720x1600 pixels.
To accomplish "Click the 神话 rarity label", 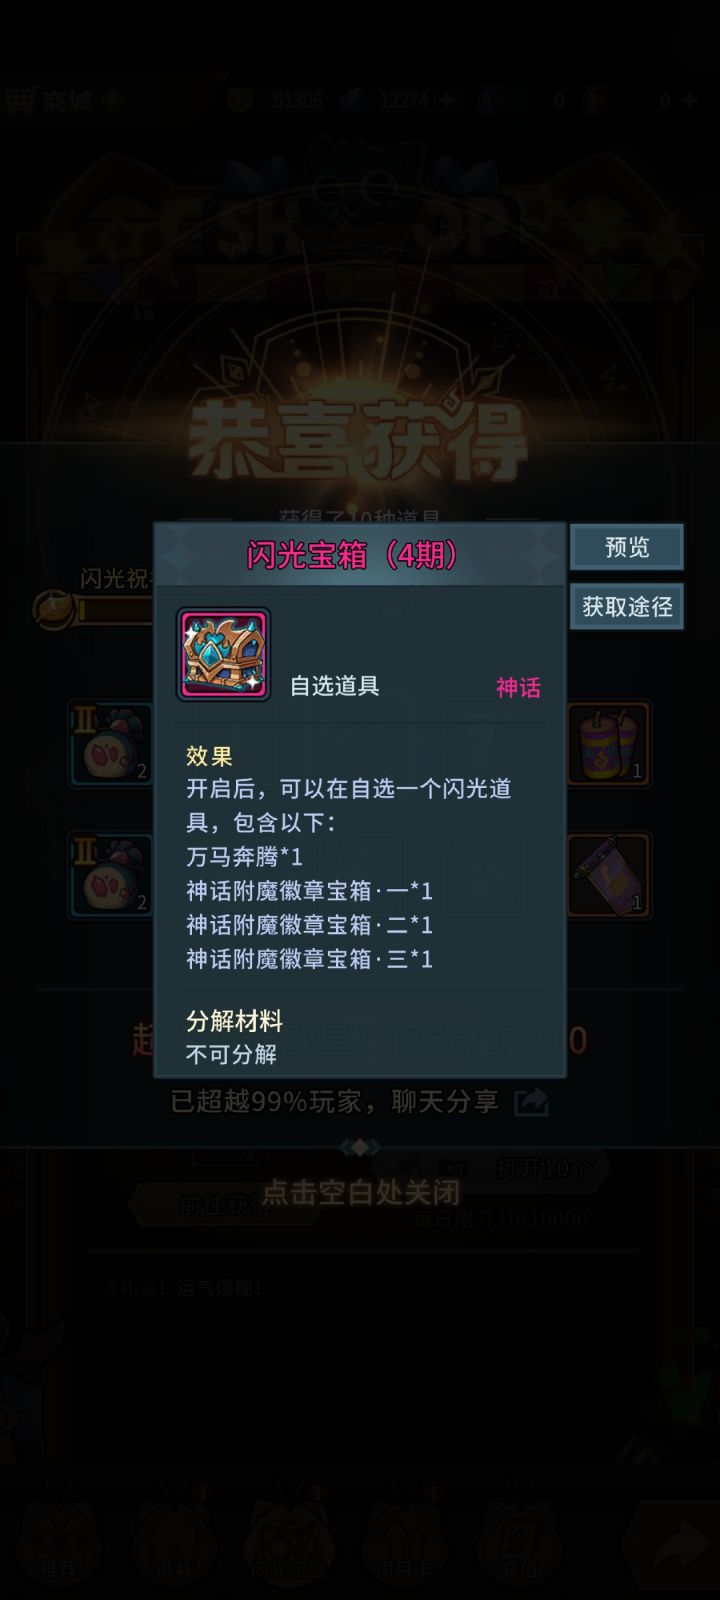I will click(x=518, y=687).
